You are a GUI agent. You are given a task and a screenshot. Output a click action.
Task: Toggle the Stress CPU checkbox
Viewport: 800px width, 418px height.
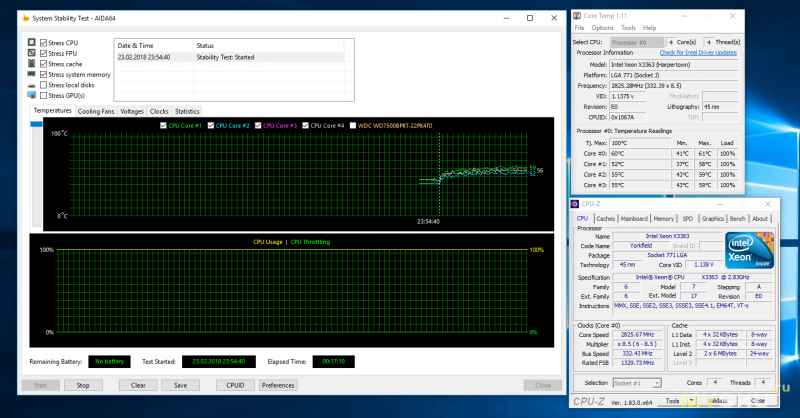[43, 43]
